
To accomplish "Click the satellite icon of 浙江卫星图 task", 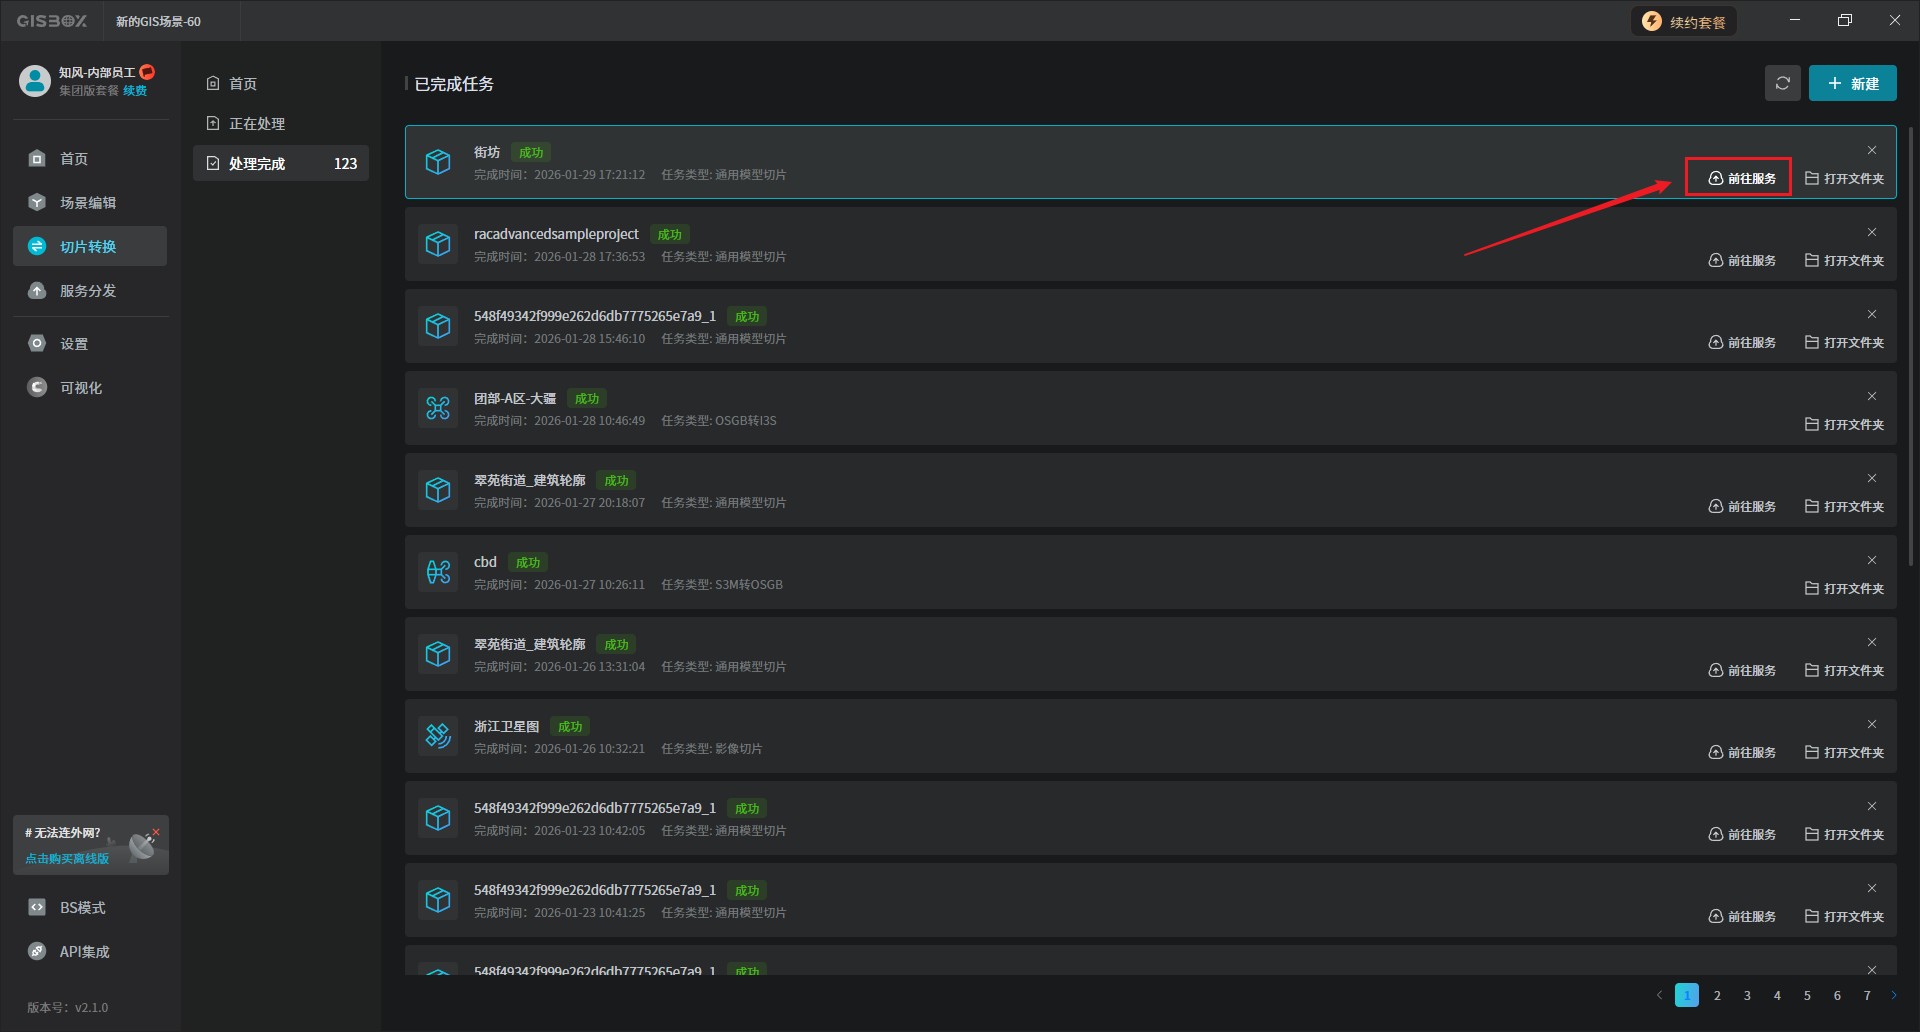I will [x=438, y=736].
